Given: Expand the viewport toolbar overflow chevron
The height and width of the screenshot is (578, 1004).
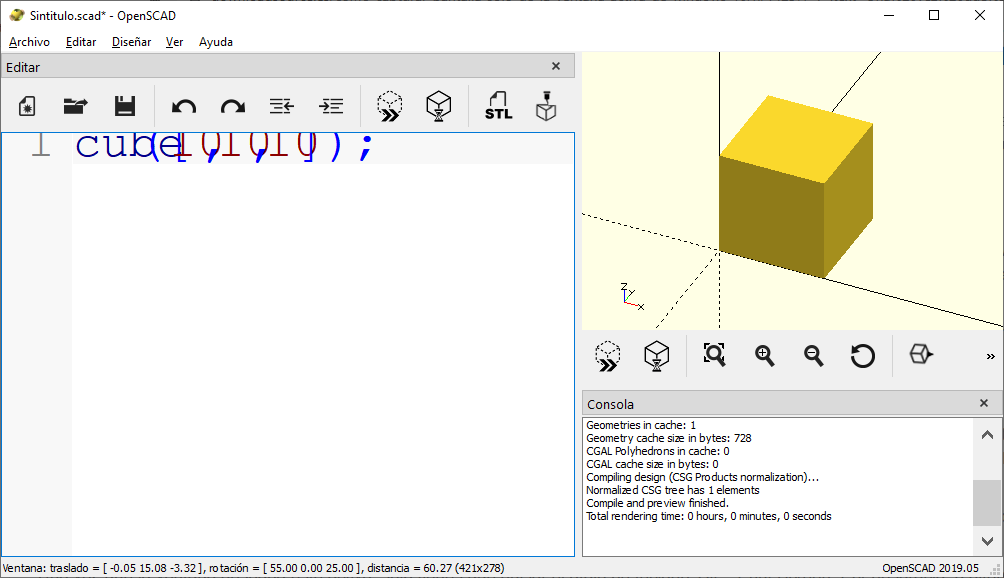Looking at the screenshot, I should pos(990,356).
